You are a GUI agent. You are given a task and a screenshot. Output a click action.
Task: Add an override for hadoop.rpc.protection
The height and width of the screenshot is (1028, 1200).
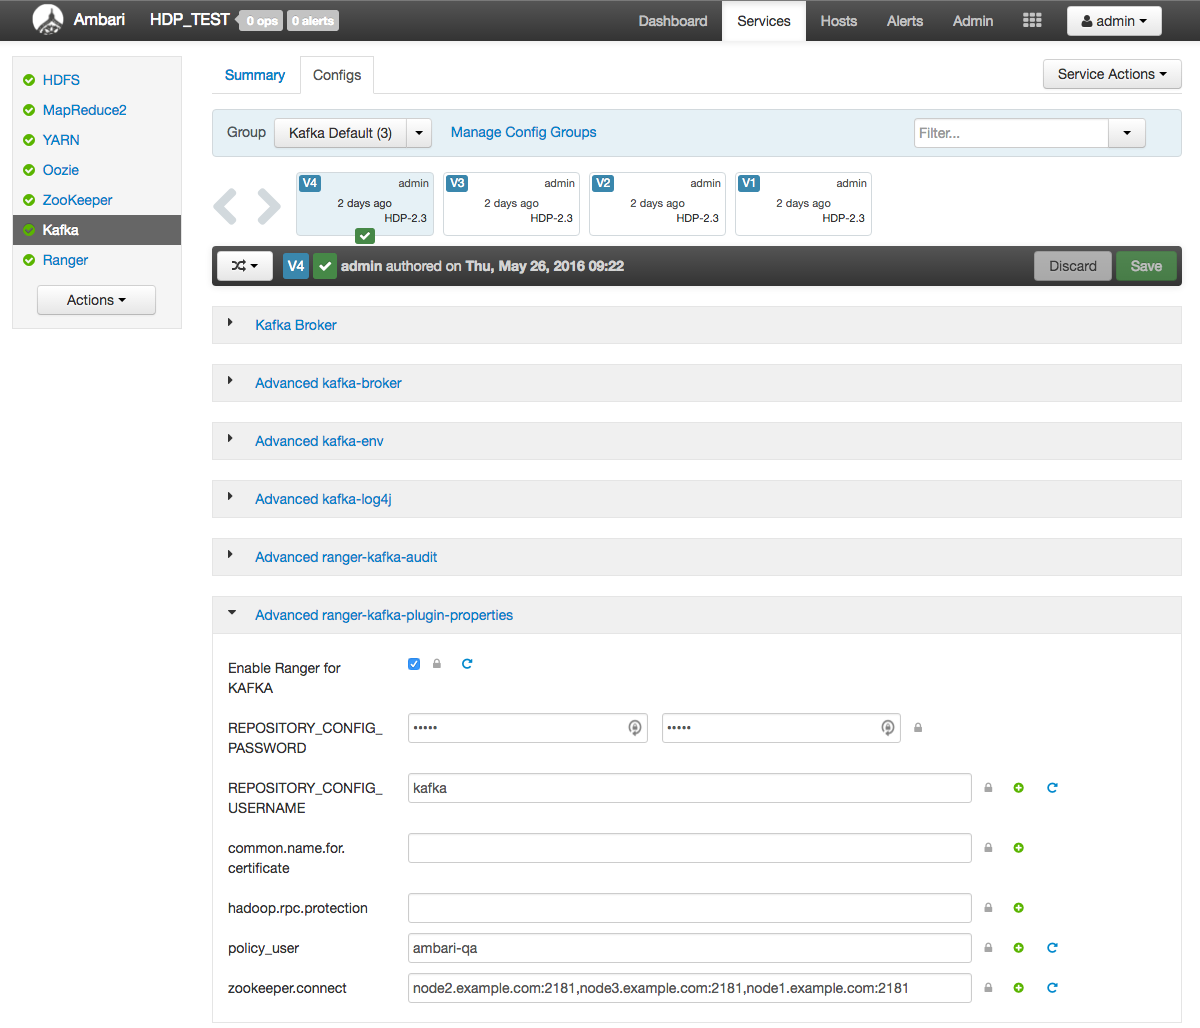point(1018,907)
